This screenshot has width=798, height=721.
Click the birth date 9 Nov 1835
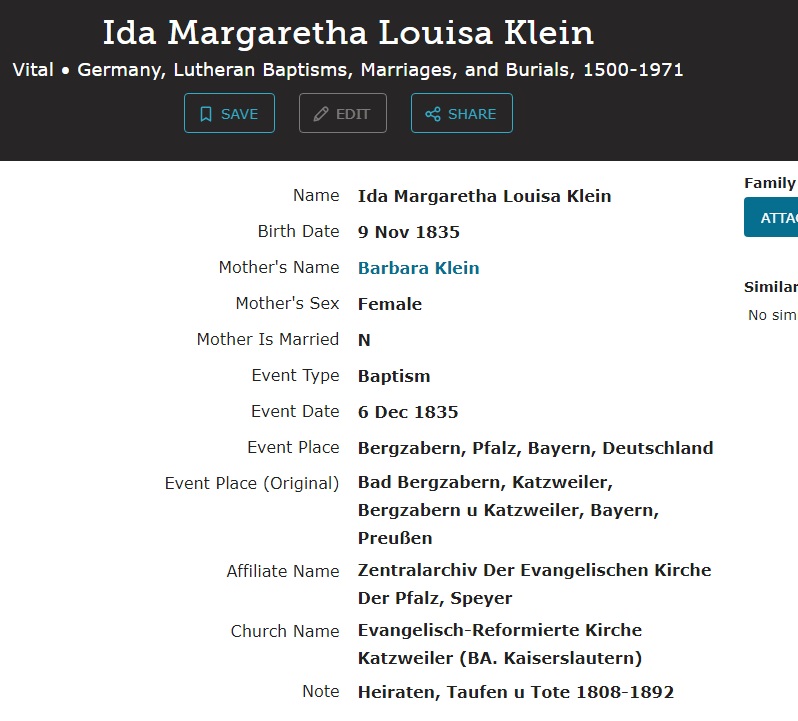[x=408, y=232]
